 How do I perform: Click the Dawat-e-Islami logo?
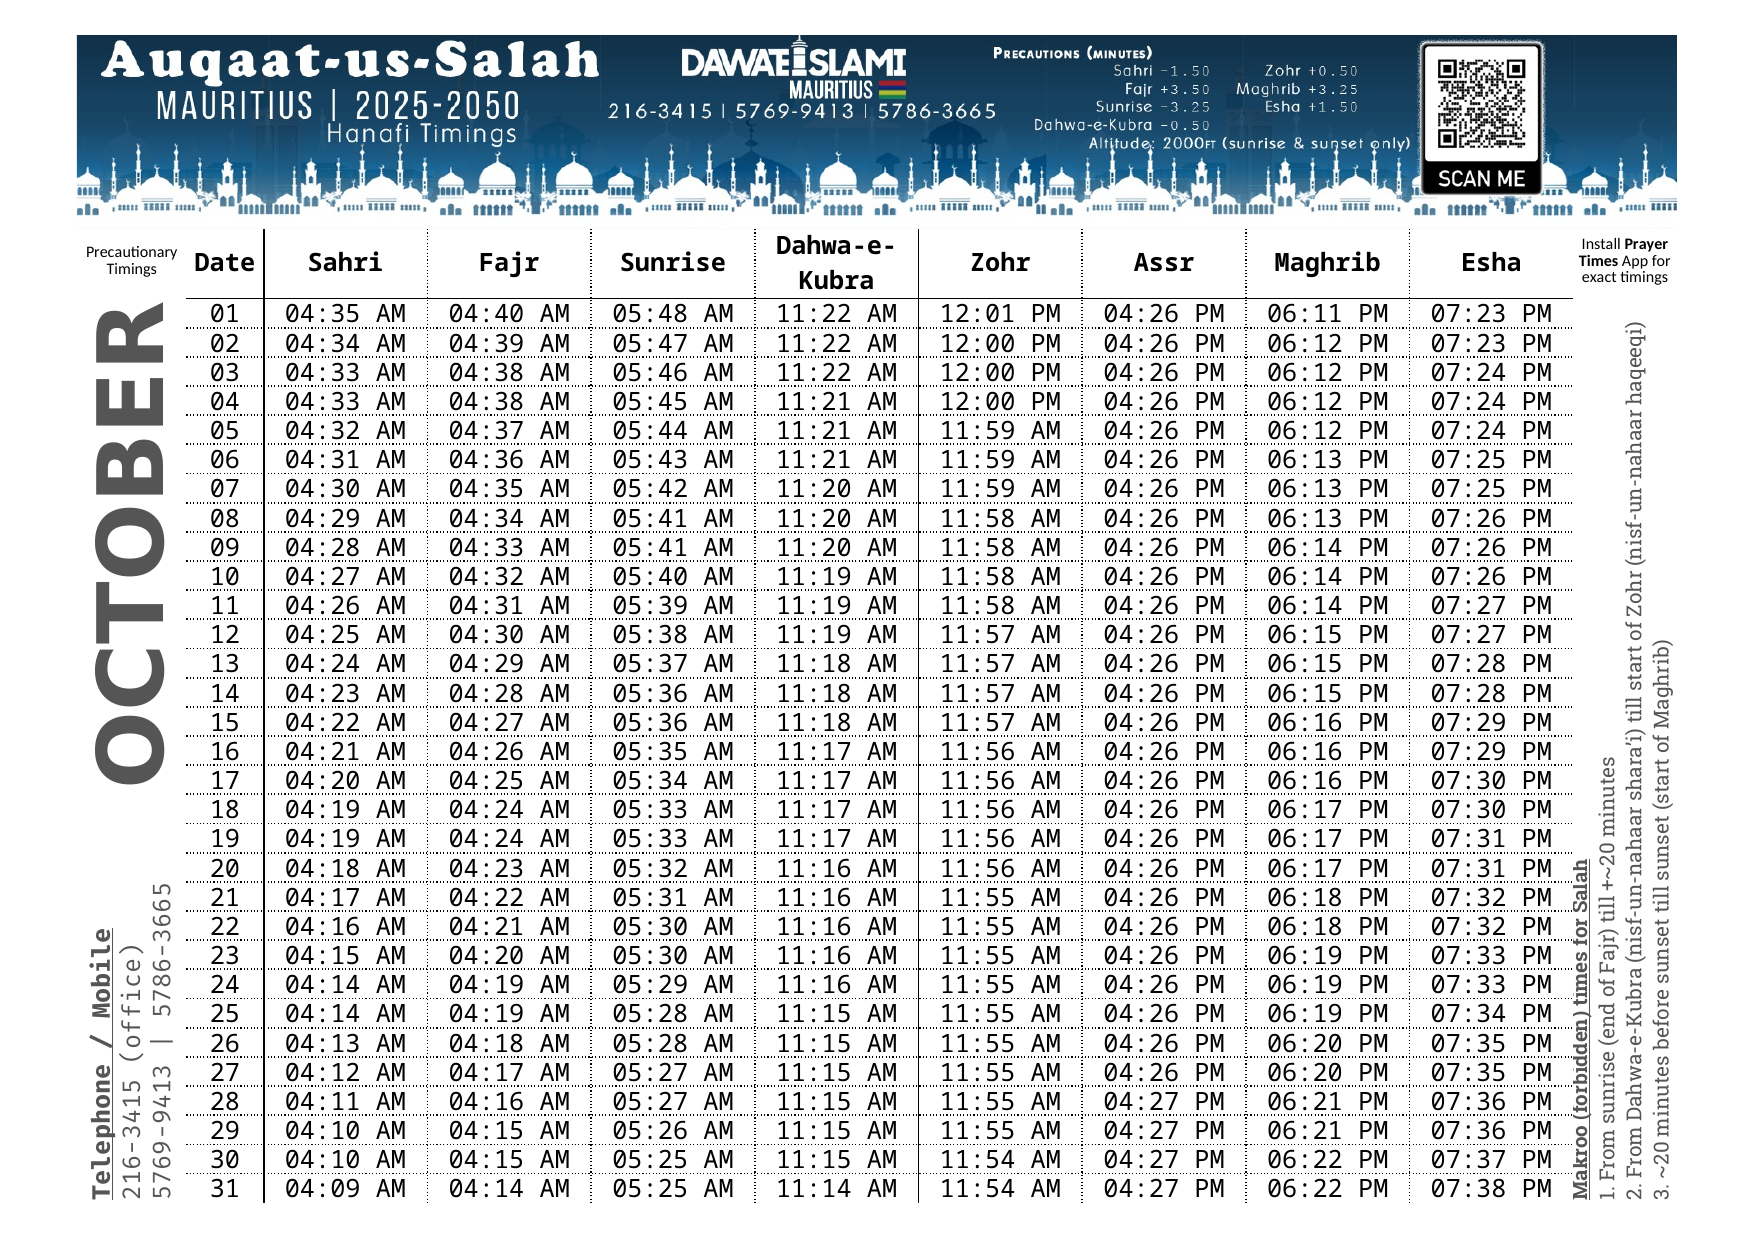pos(793,63)
